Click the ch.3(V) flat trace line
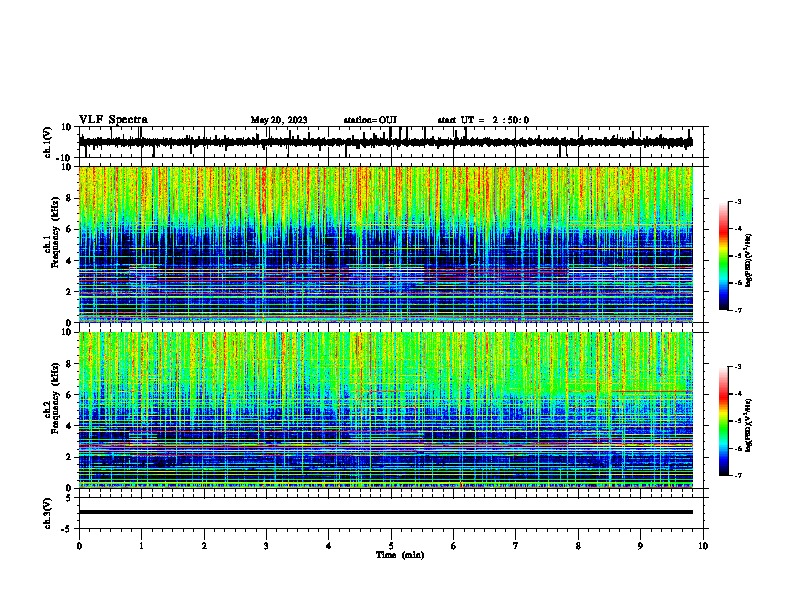 click(386, 512)
